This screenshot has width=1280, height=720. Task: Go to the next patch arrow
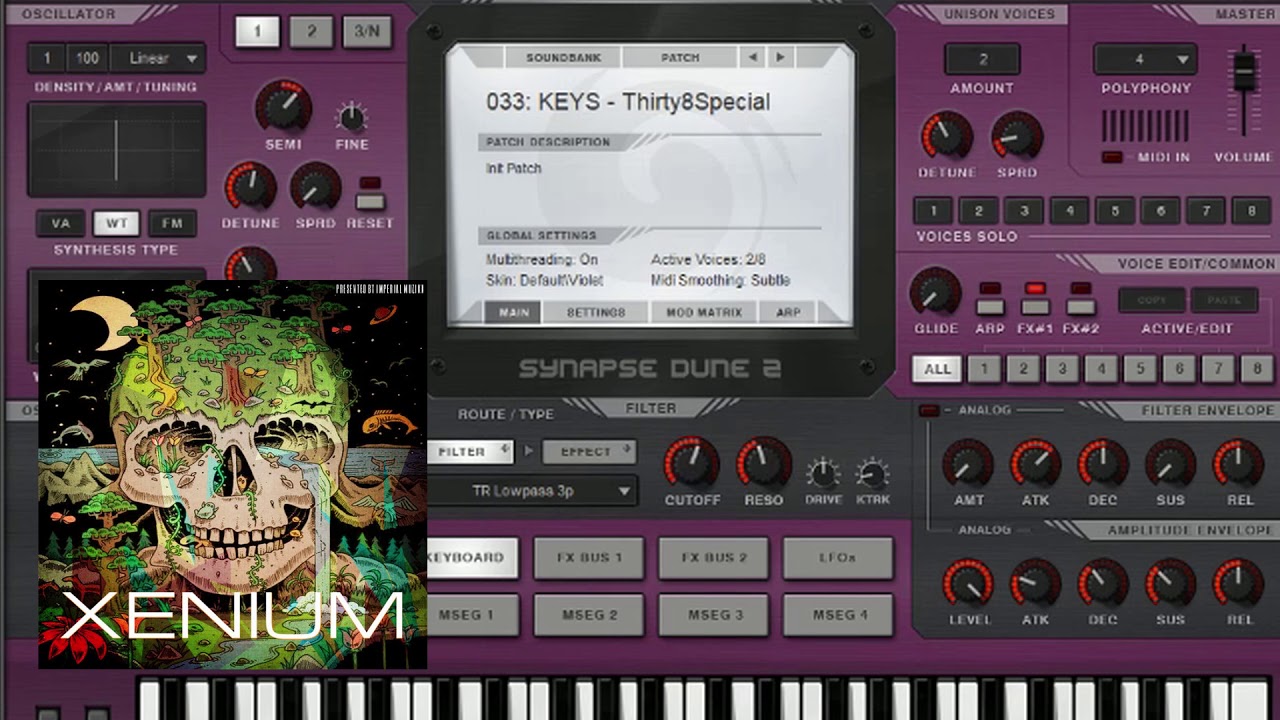click(780, 58)
